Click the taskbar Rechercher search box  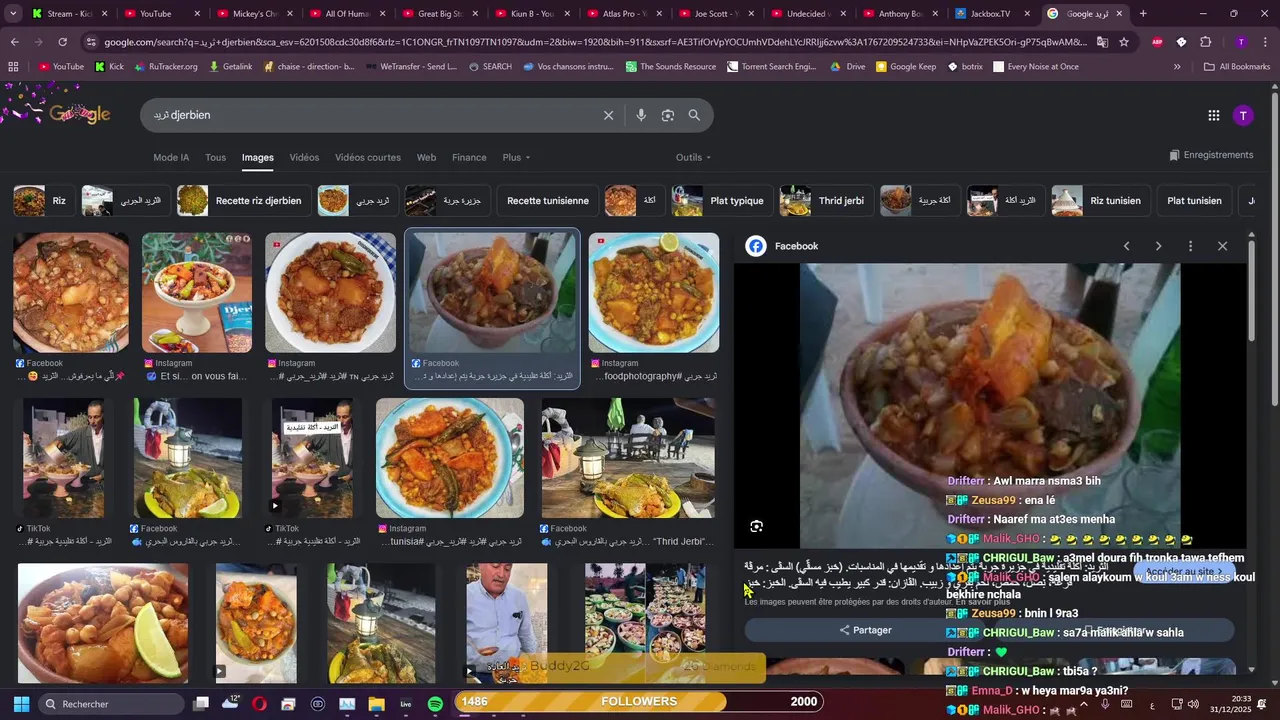click(110, 704)
